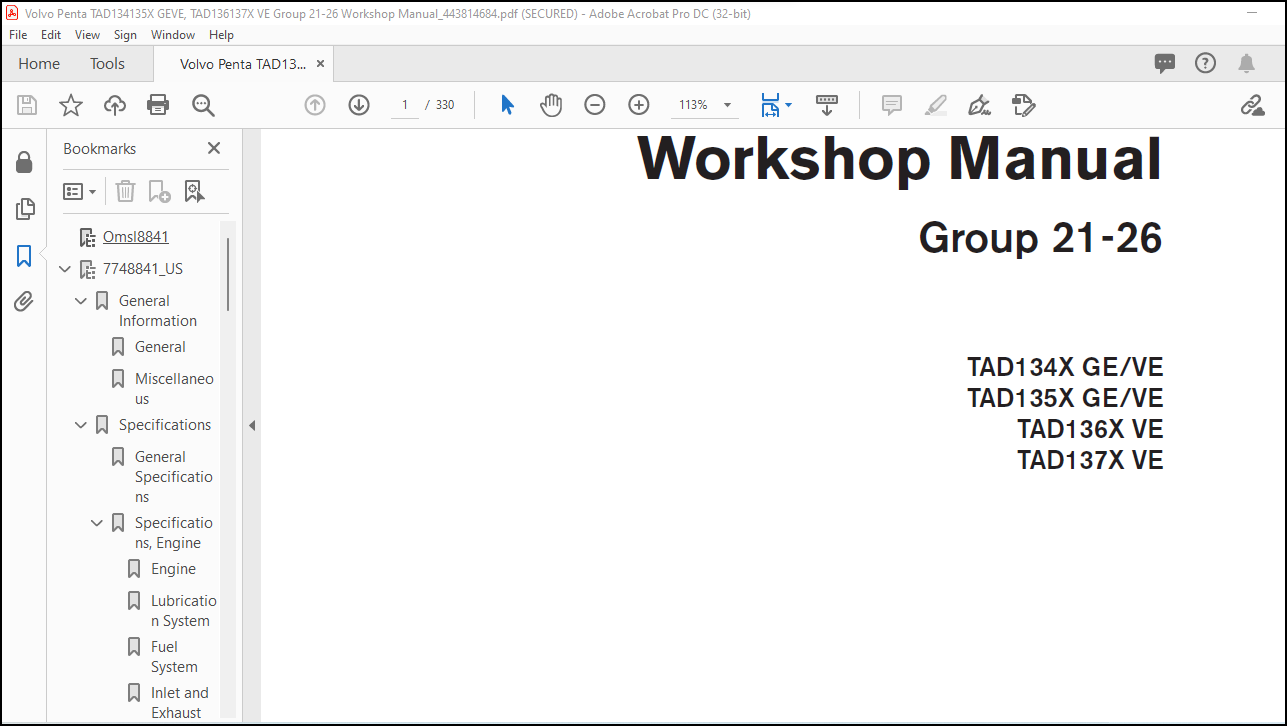Image resolution: width=1287 pixels, height=726 pixels.
Task: Open the security lock panel
Action: coord(24,162)
